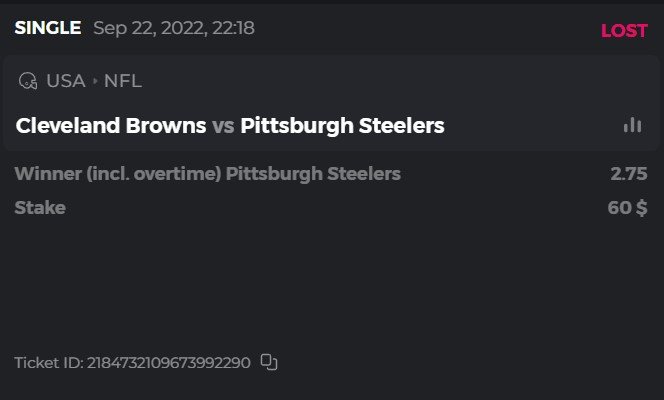Click the LOST bet status label
This screenshot has height=400, width=664.
pos(624,30)
